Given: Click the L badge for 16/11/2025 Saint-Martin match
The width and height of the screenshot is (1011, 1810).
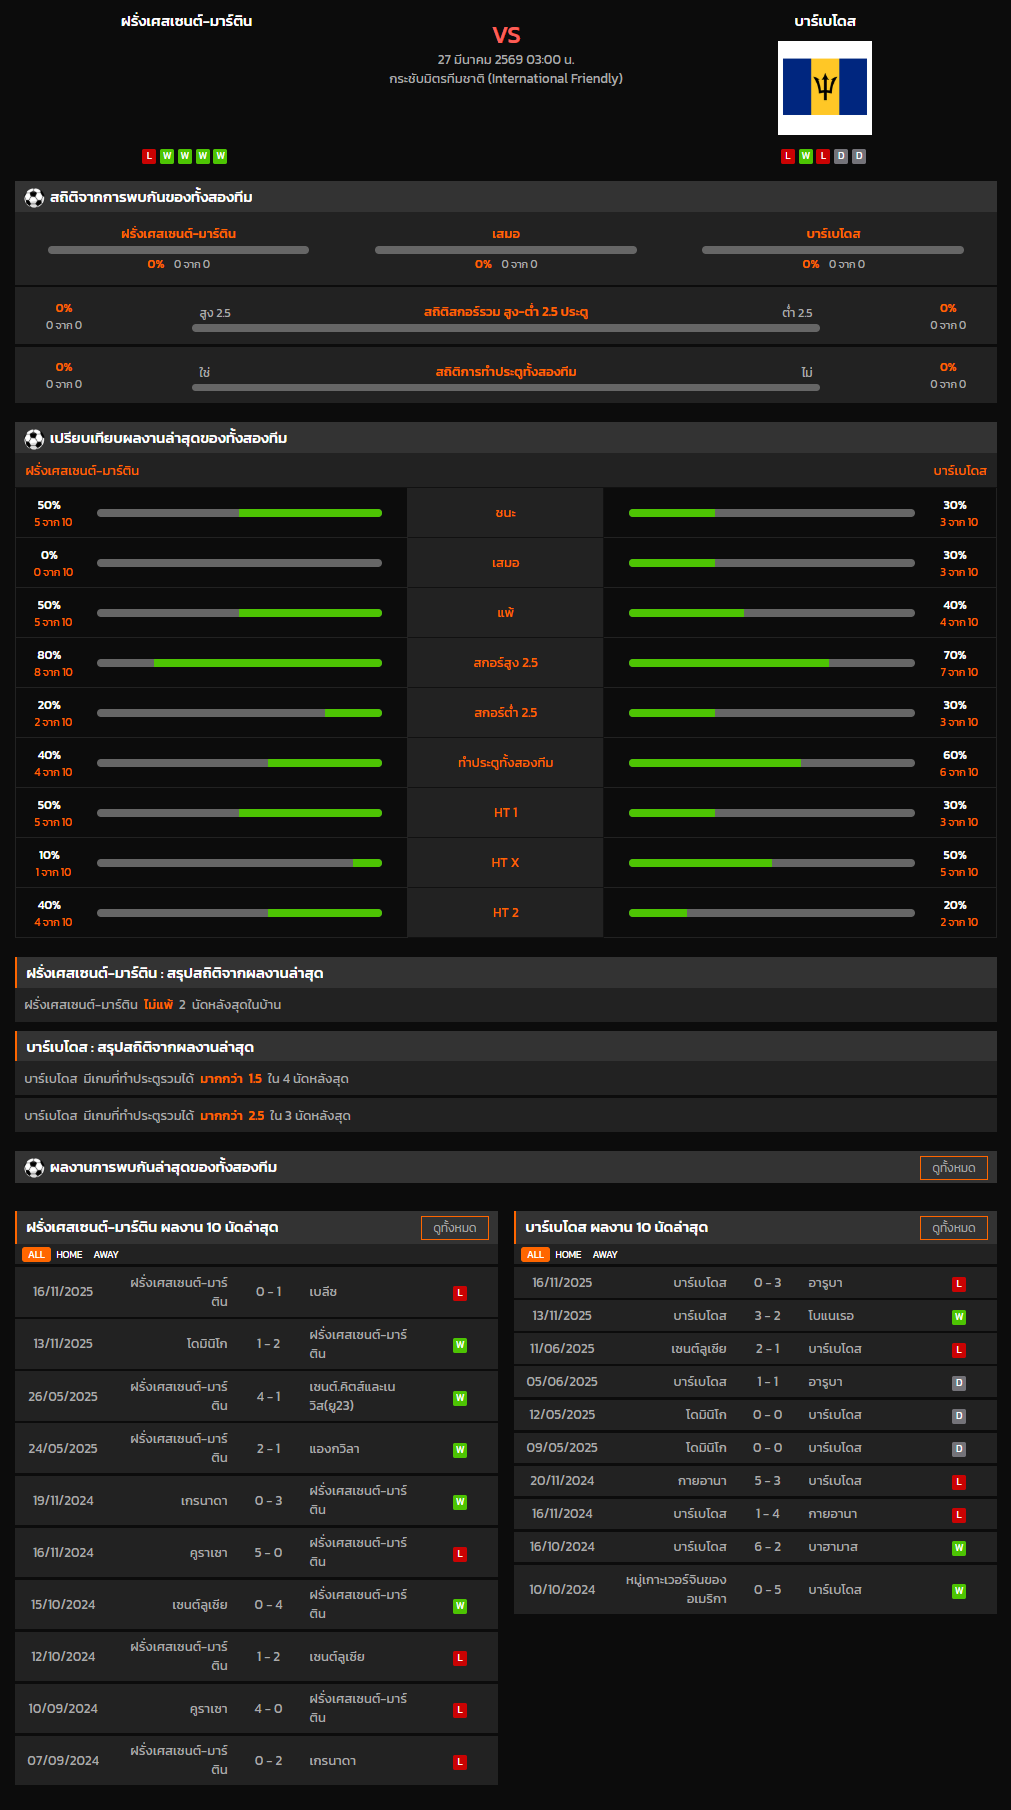Looking at the screenshot, I should click(460, 1293).
